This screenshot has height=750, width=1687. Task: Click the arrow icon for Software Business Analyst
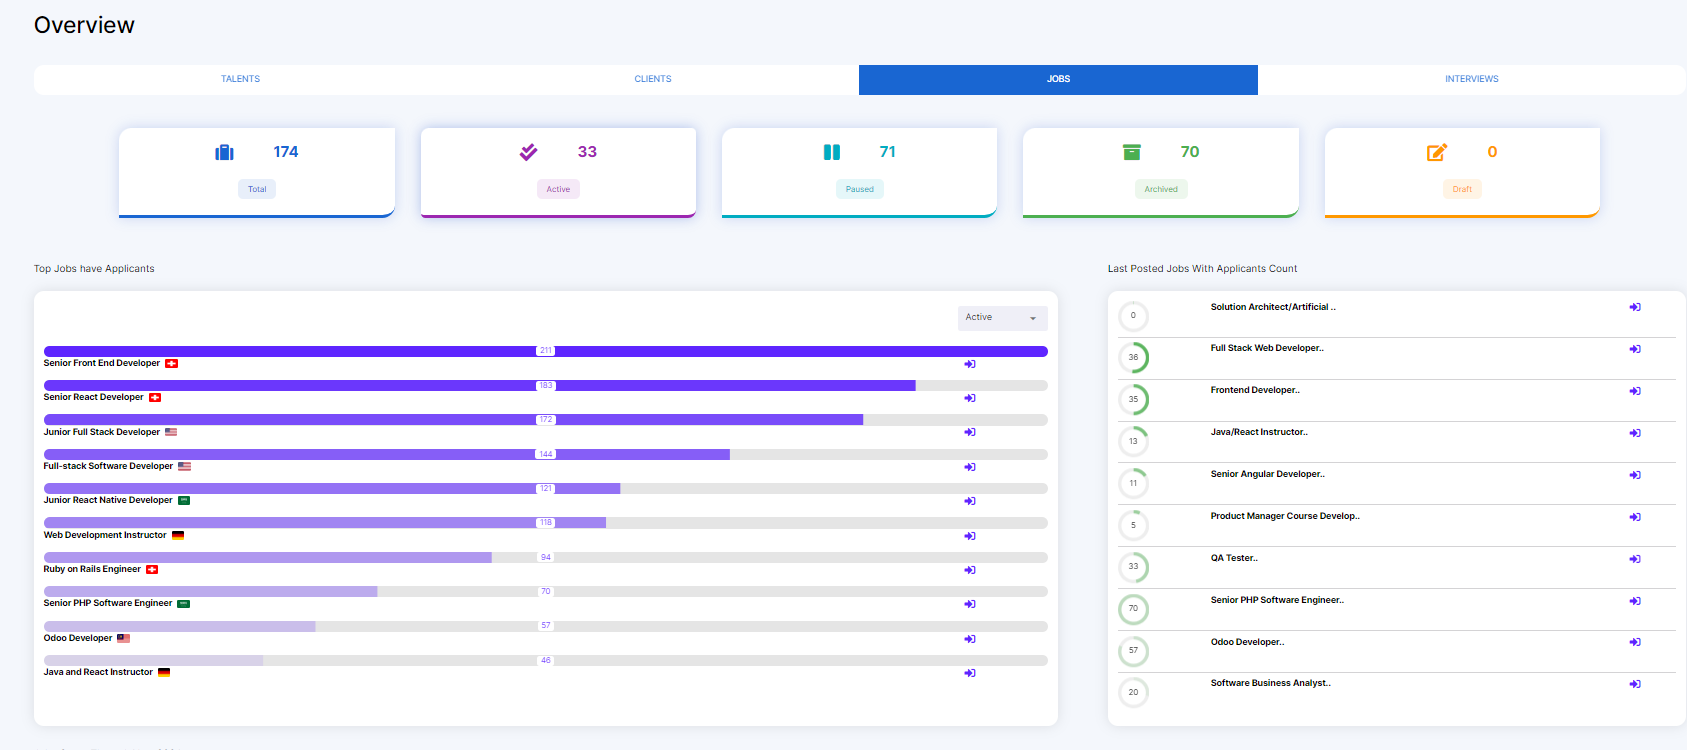click(x=1634, y=684)
